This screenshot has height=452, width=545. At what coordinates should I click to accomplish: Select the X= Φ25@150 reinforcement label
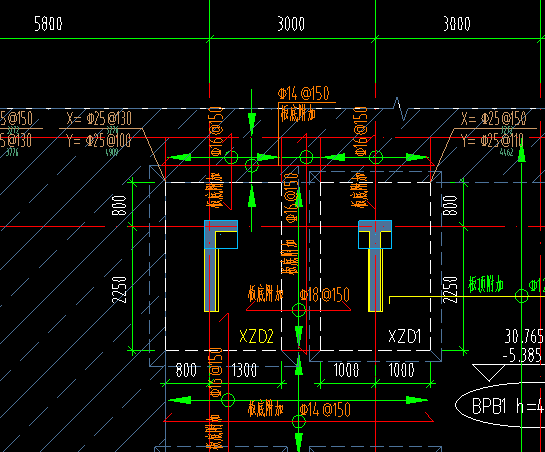pos(494,119)
